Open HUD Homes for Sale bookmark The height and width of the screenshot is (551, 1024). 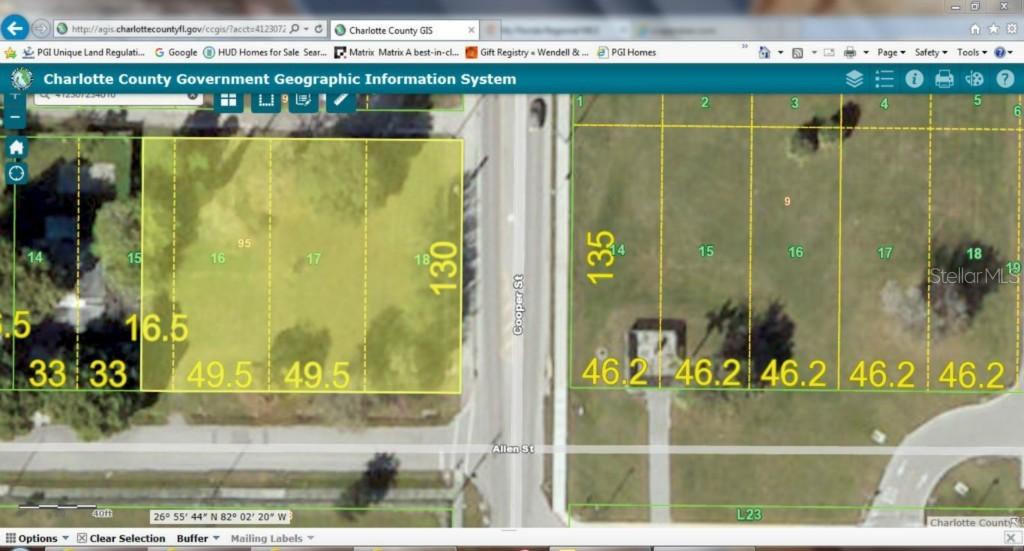pos(265,52)
